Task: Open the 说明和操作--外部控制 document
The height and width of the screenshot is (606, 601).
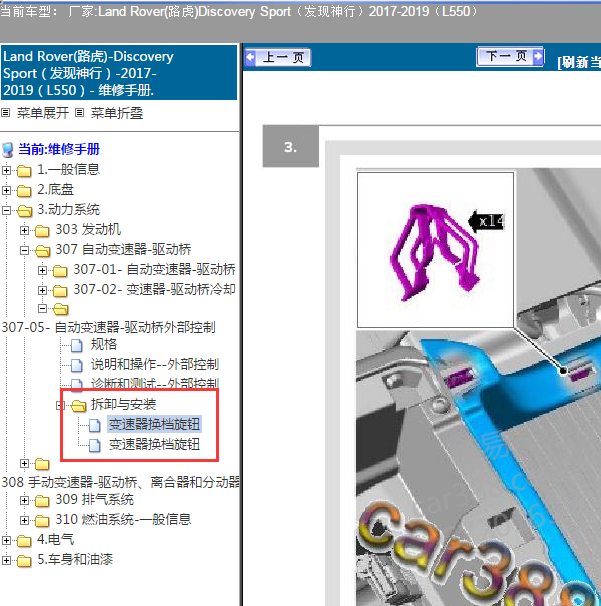Action: tap(155, 364)
